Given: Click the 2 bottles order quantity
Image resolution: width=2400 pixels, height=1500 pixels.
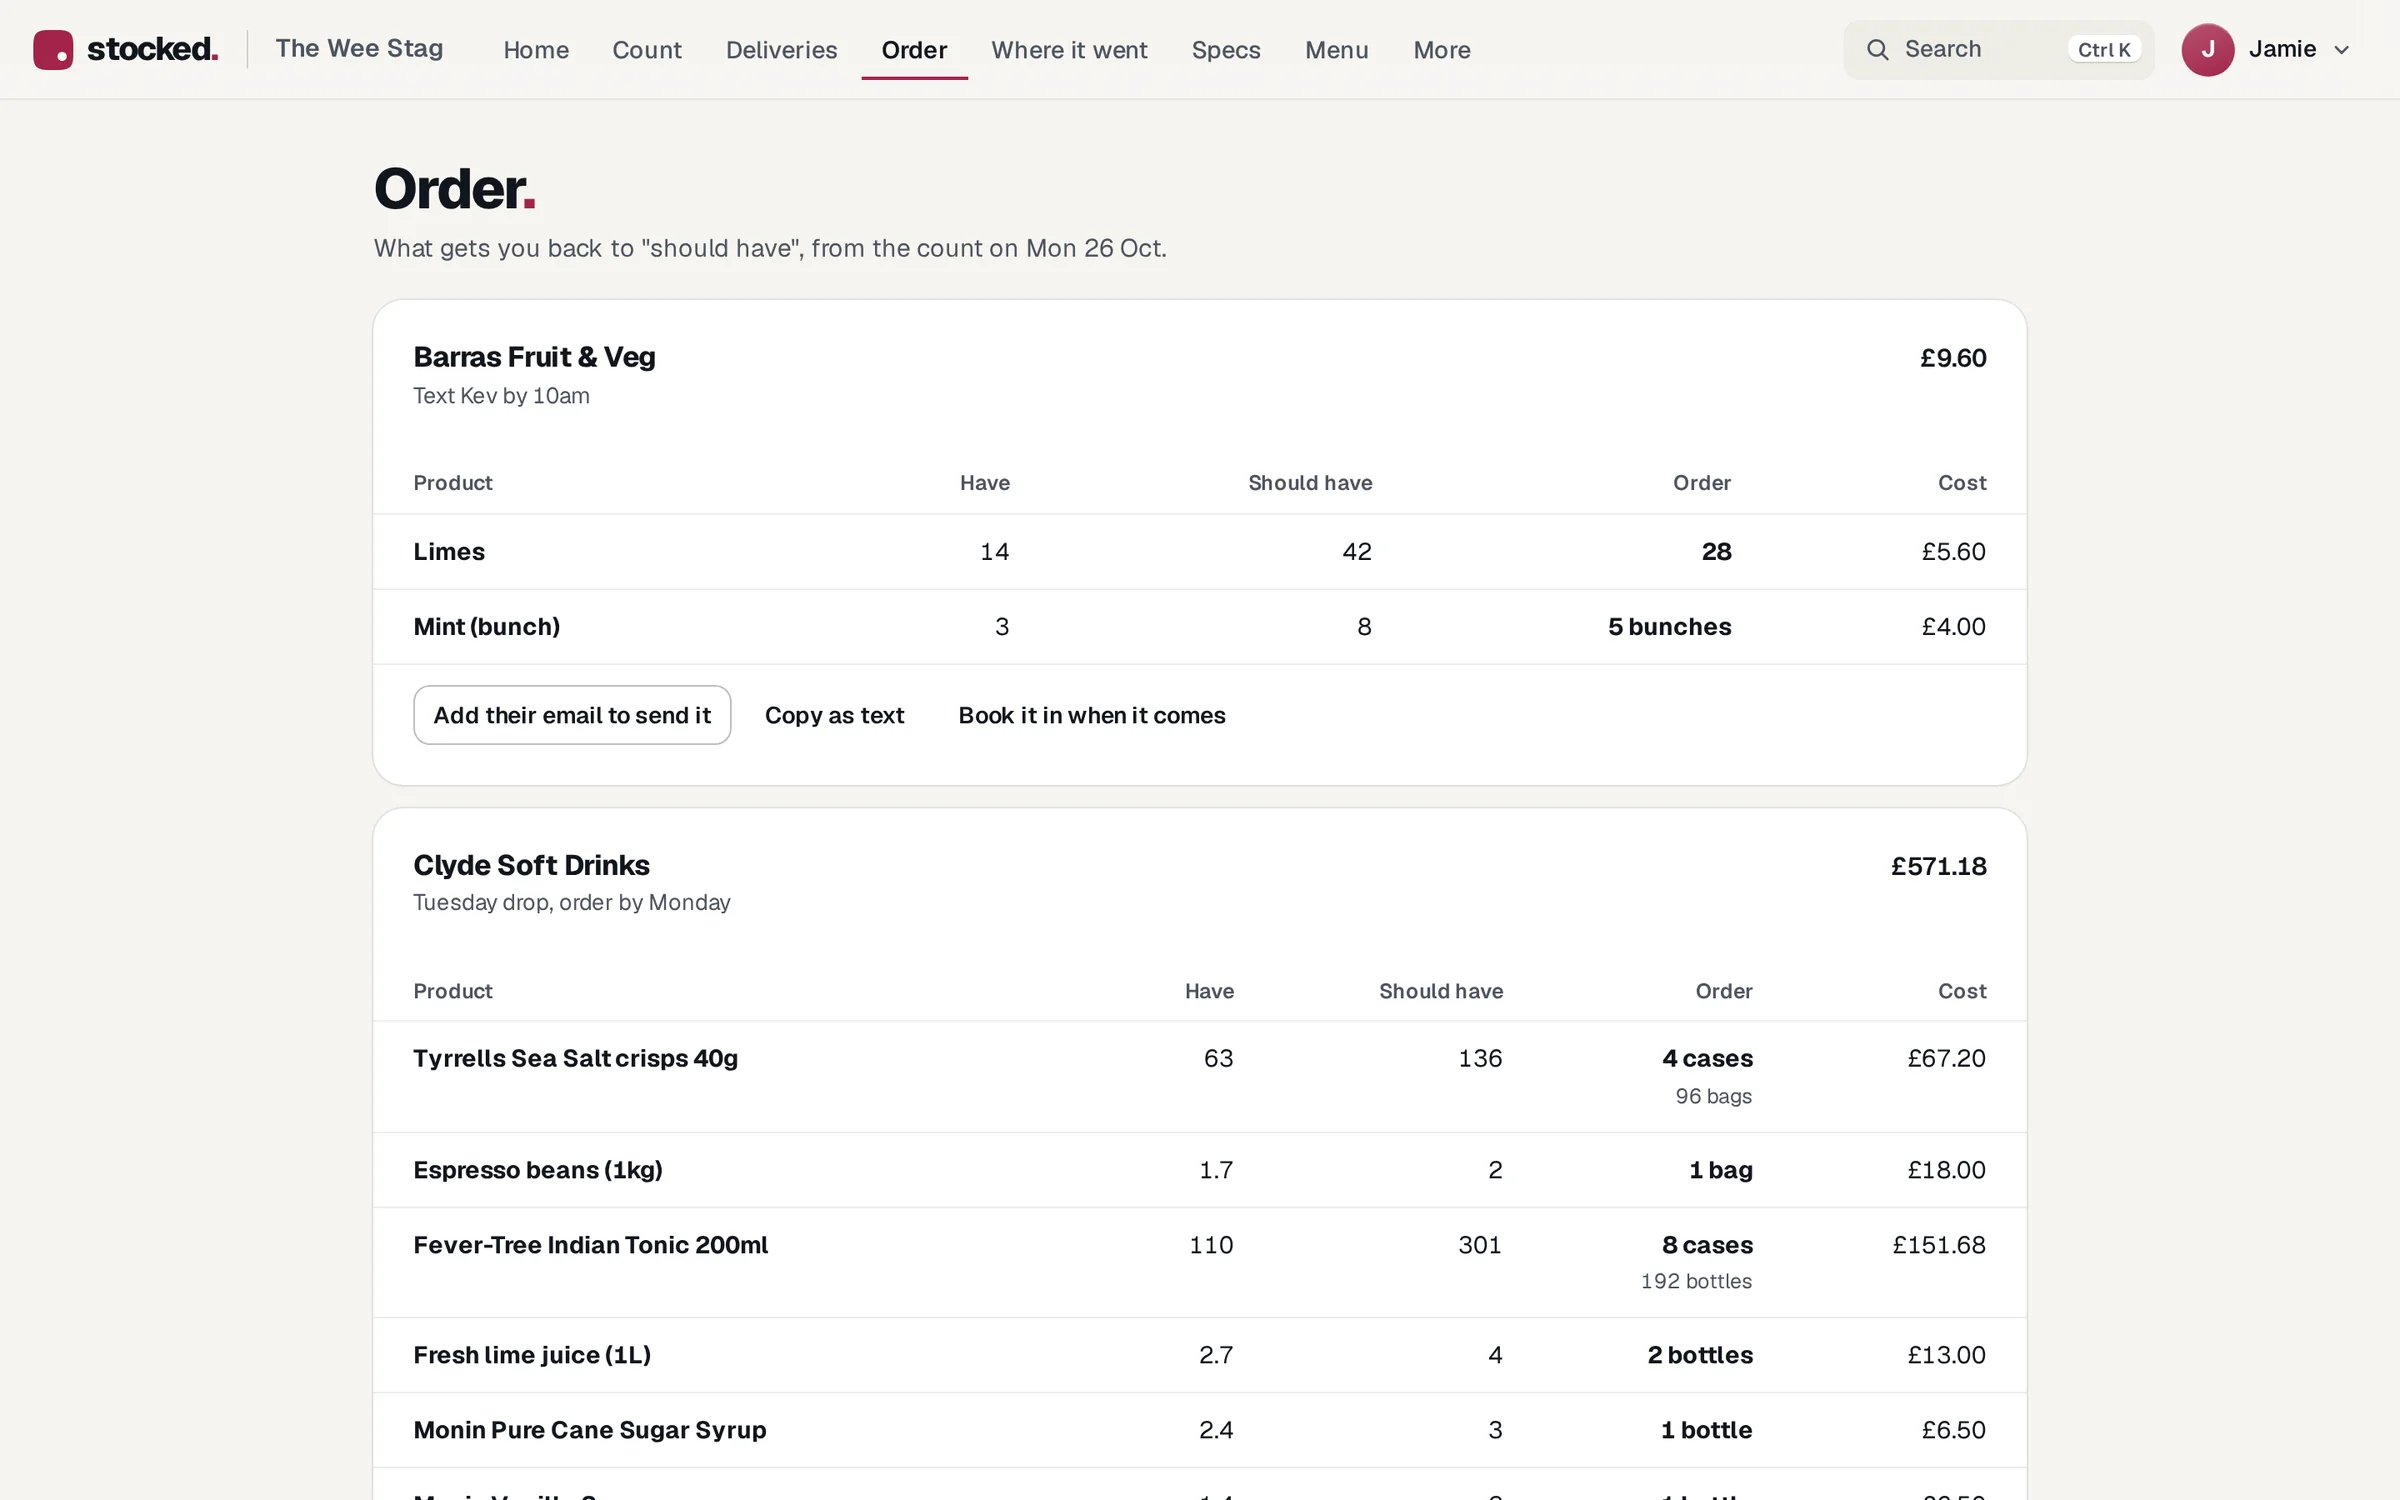Looking at the screenshot, I should click(1699, 1355).
